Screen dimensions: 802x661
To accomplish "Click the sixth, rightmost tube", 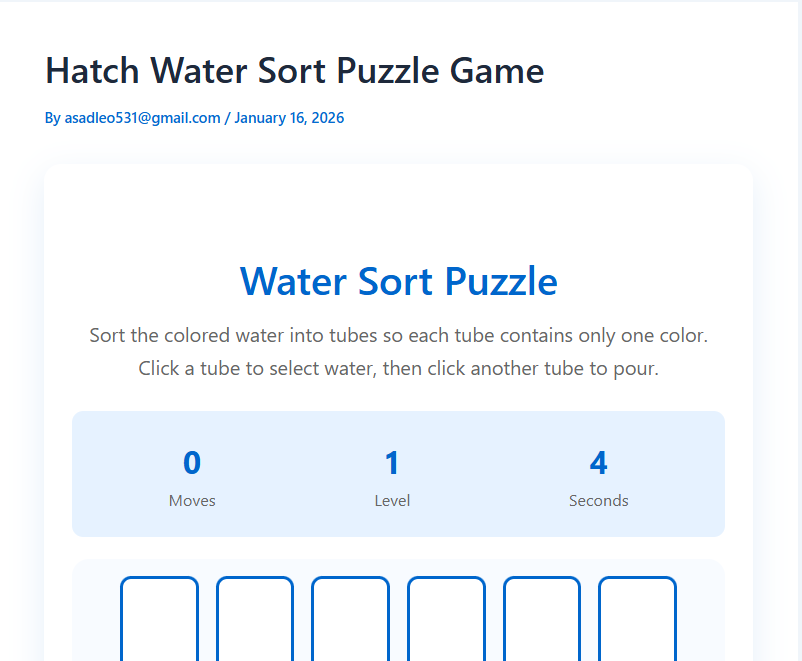I will (637, 618).
